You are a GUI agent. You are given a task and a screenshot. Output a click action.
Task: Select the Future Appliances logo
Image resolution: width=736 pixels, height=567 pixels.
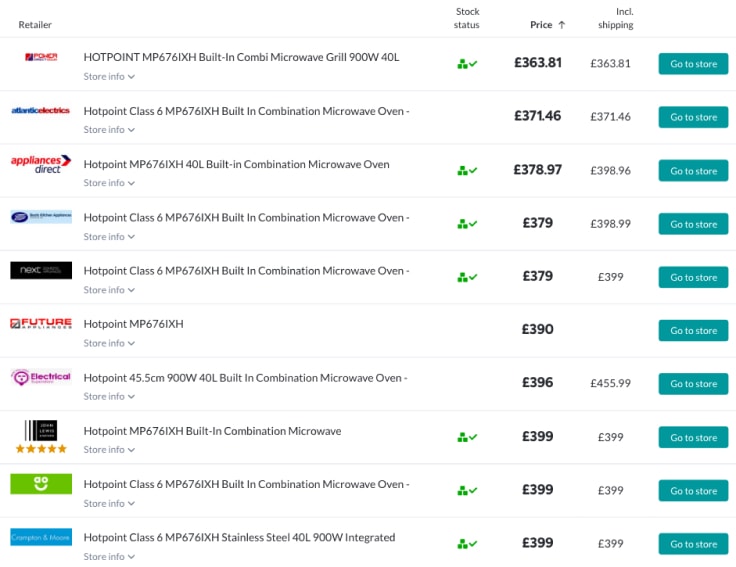[41, 324]
